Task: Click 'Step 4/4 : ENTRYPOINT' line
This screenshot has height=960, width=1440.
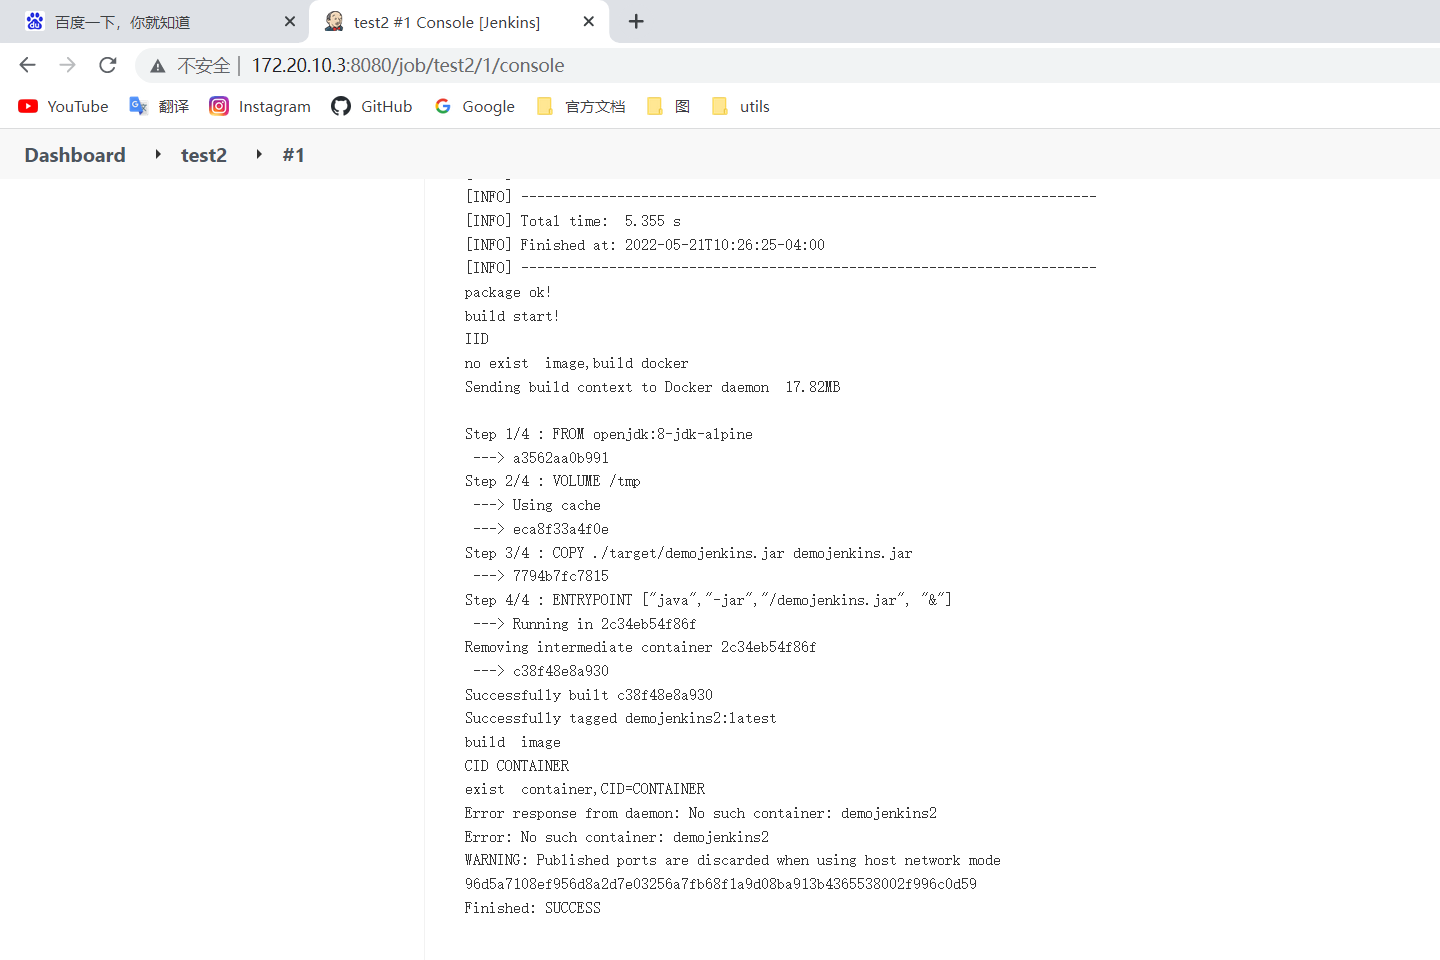Action: 708,600
